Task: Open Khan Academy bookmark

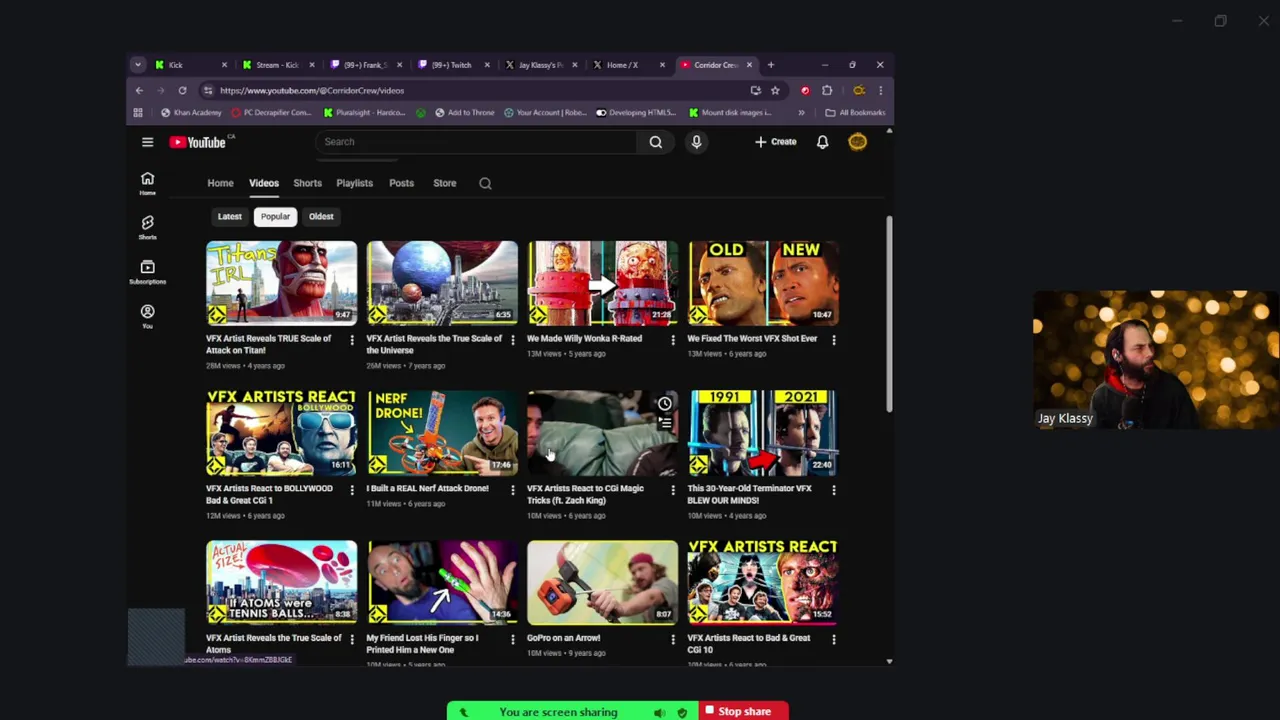Action: click(189, 112)
